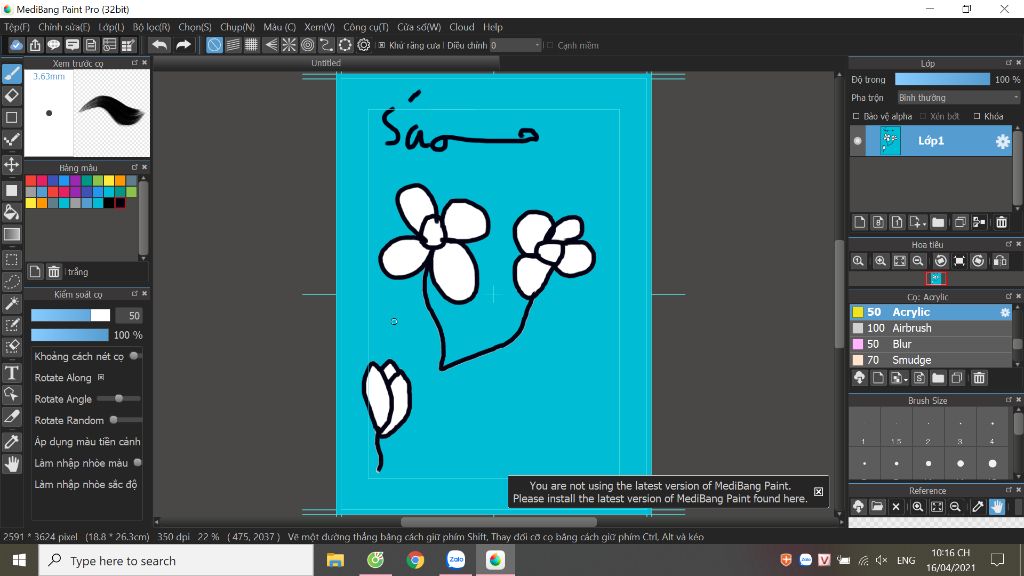Open Lớp1 layer settings gear
Viewport: 1024px width, 576px height.
point(1002,141)
